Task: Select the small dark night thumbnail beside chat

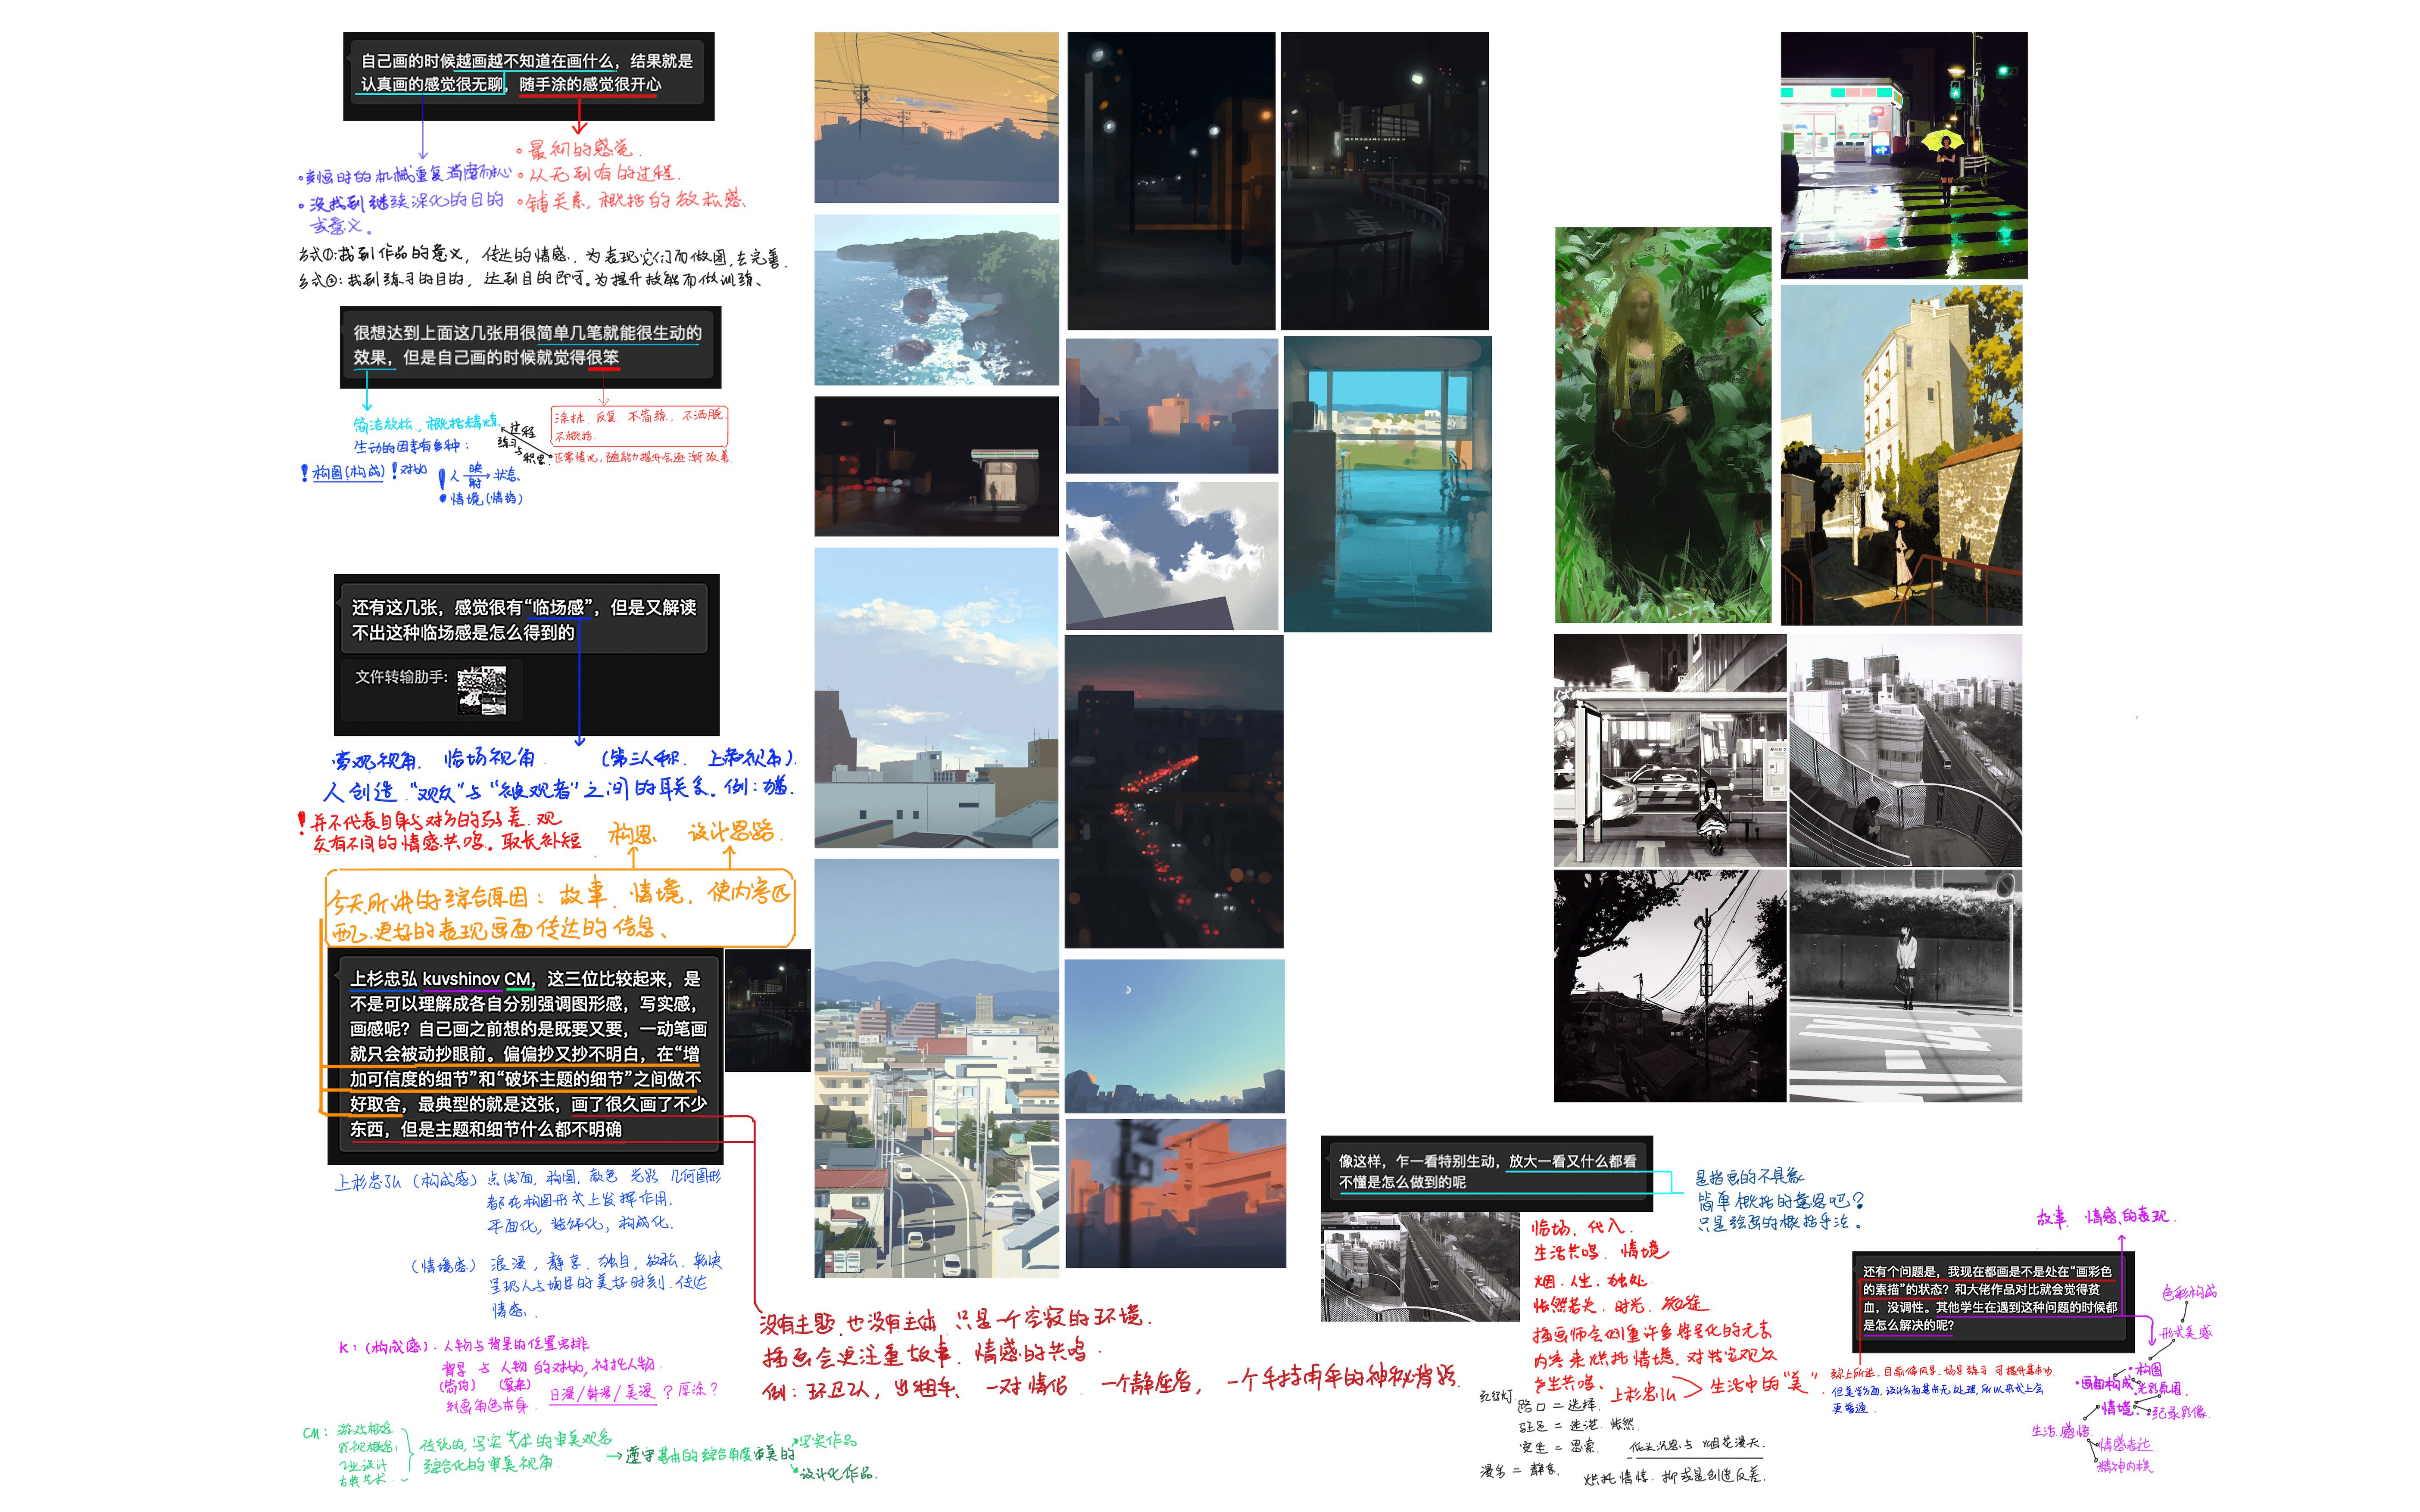Action: (x=768, y=1011)
